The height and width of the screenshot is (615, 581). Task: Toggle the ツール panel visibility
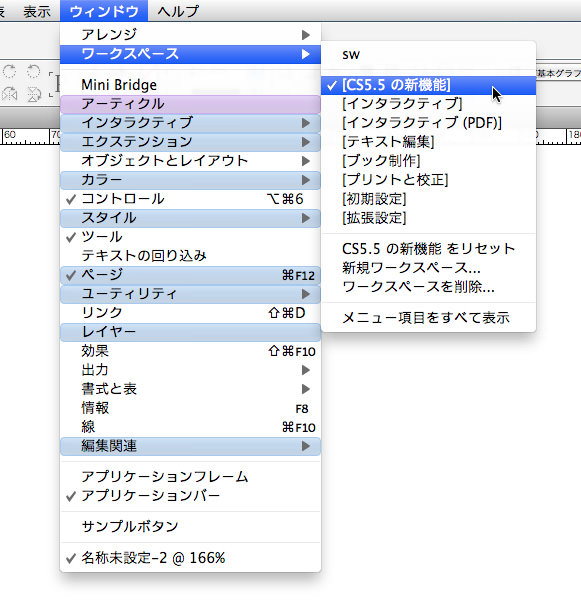190,237
